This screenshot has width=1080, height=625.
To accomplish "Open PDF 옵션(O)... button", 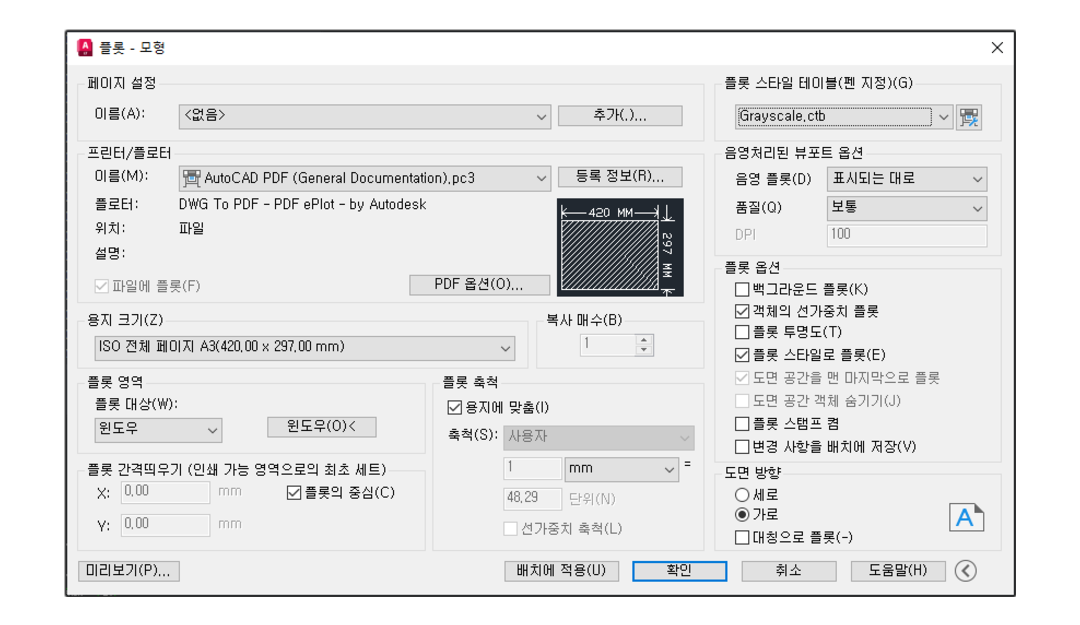I will tap(479, 285).
